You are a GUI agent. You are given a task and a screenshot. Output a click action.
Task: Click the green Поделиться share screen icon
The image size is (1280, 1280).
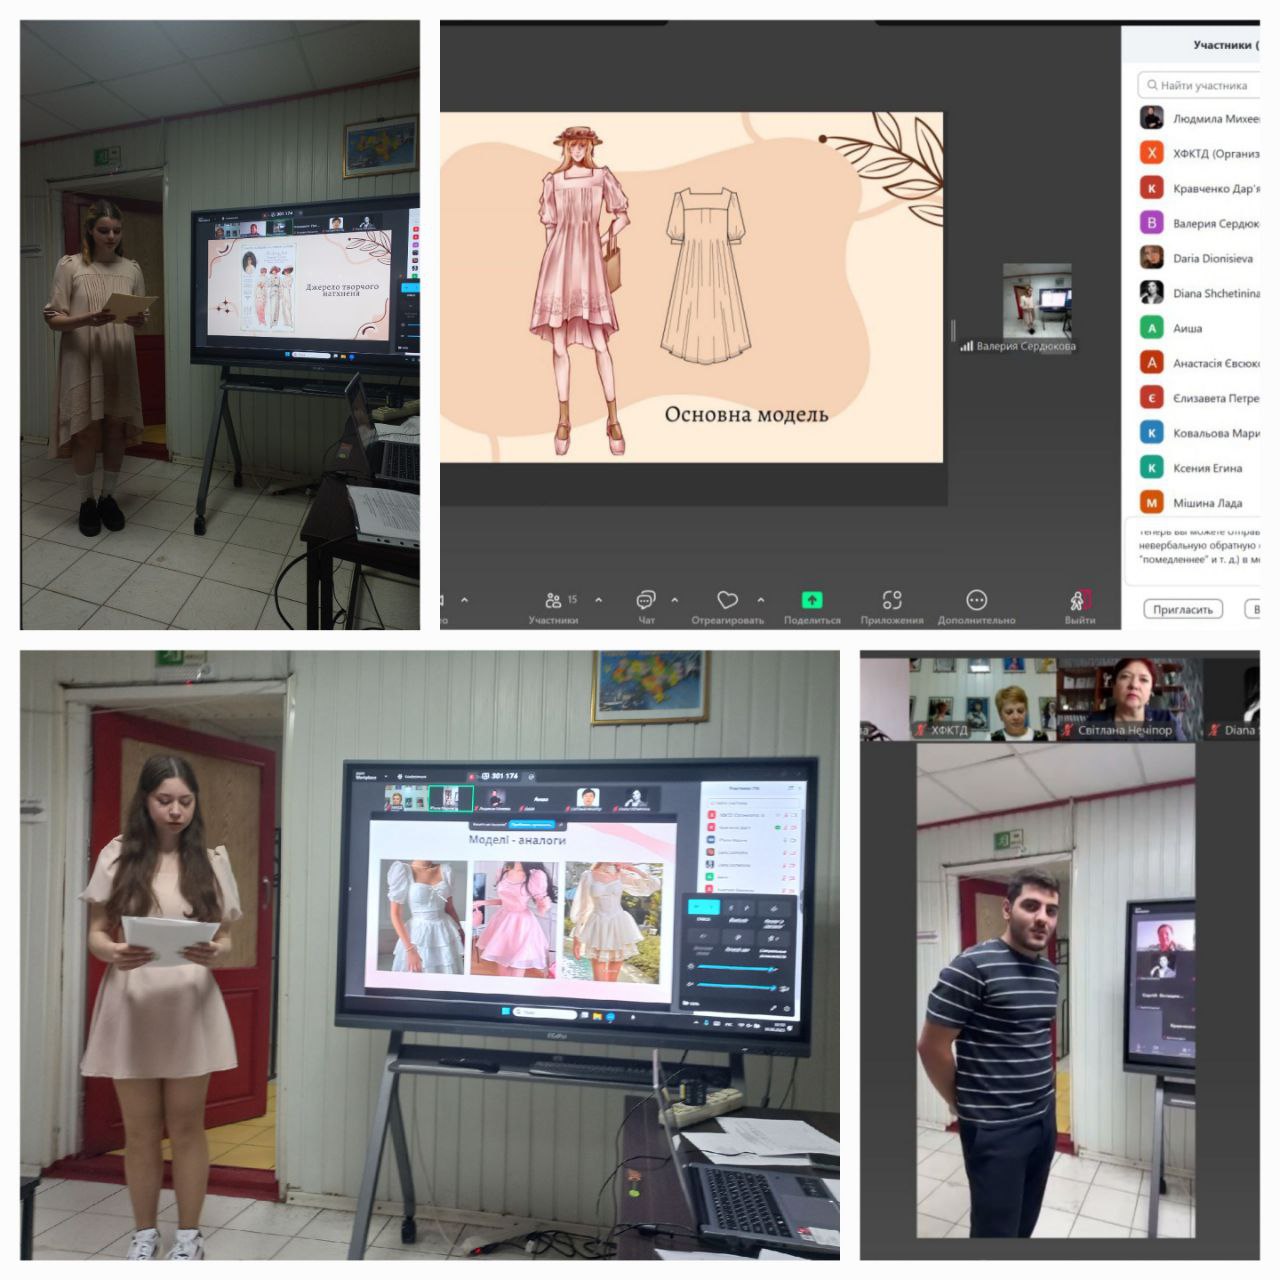(x=812, y=600)
